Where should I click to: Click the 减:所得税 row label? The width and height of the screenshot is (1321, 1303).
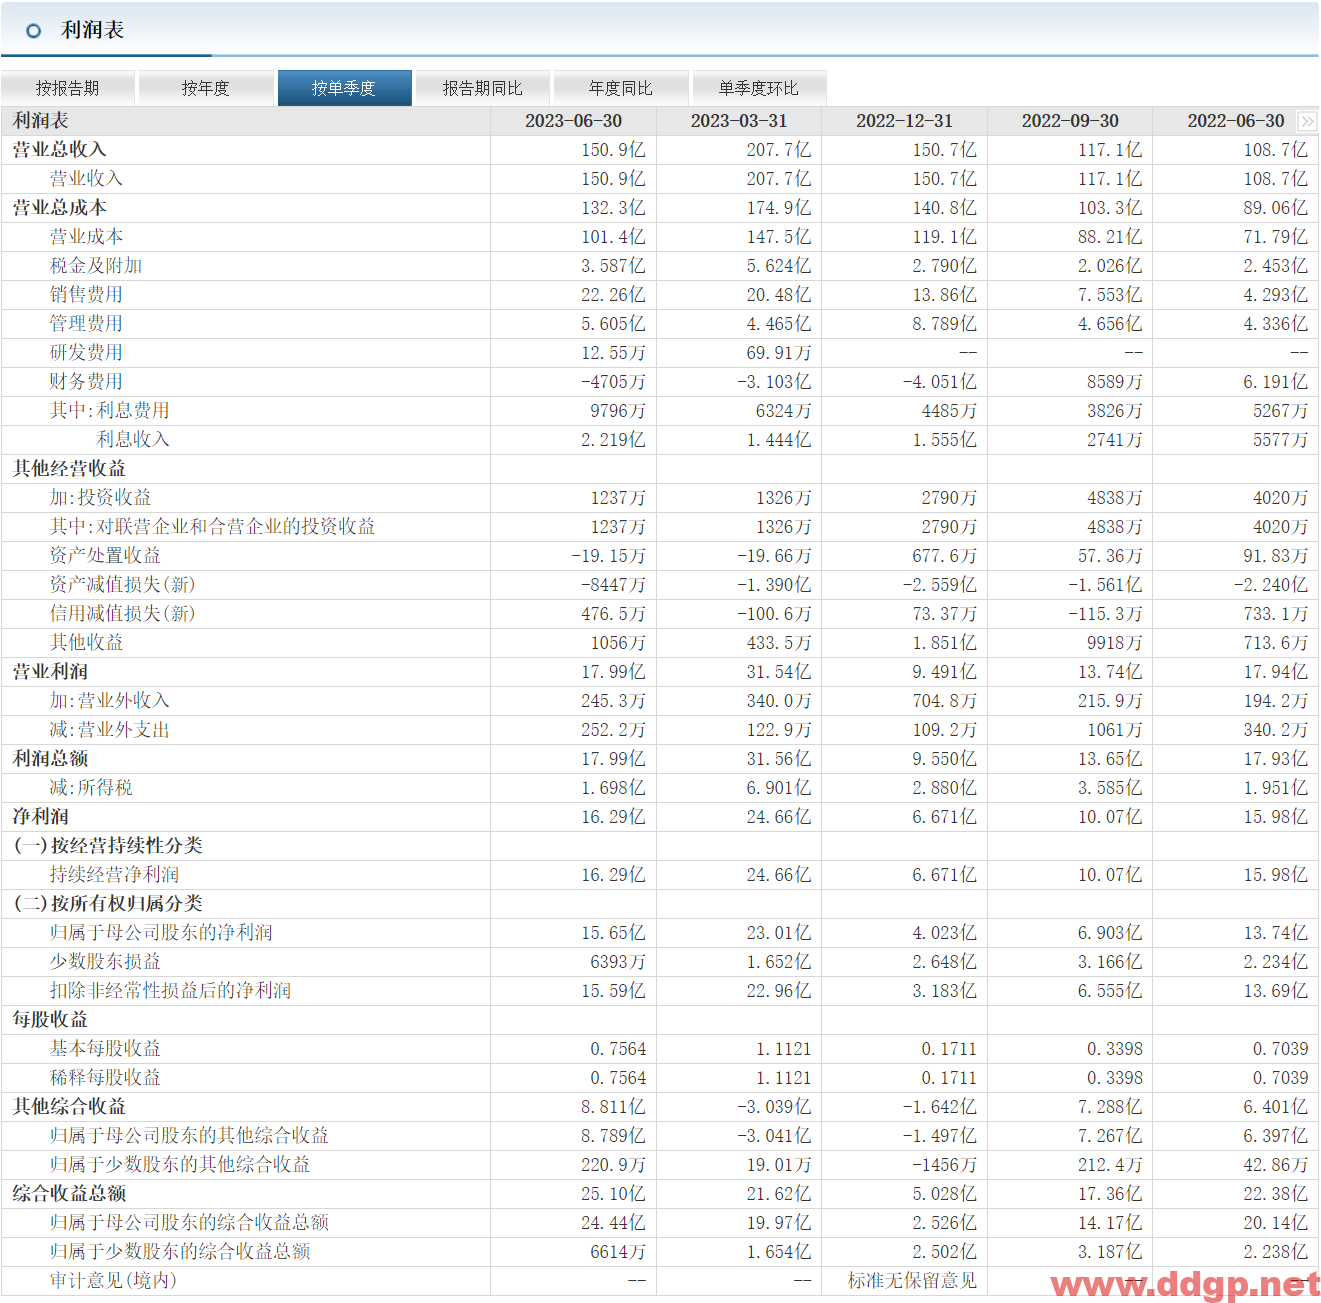(x=91, y=788)
